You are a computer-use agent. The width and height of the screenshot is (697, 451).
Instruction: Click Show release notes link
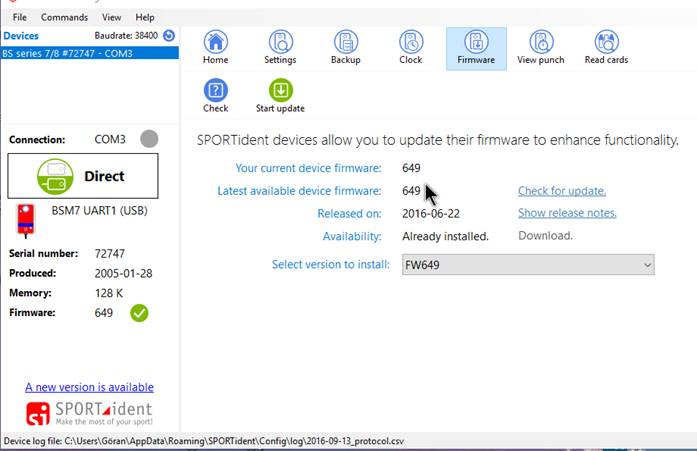tap(567, 213)
